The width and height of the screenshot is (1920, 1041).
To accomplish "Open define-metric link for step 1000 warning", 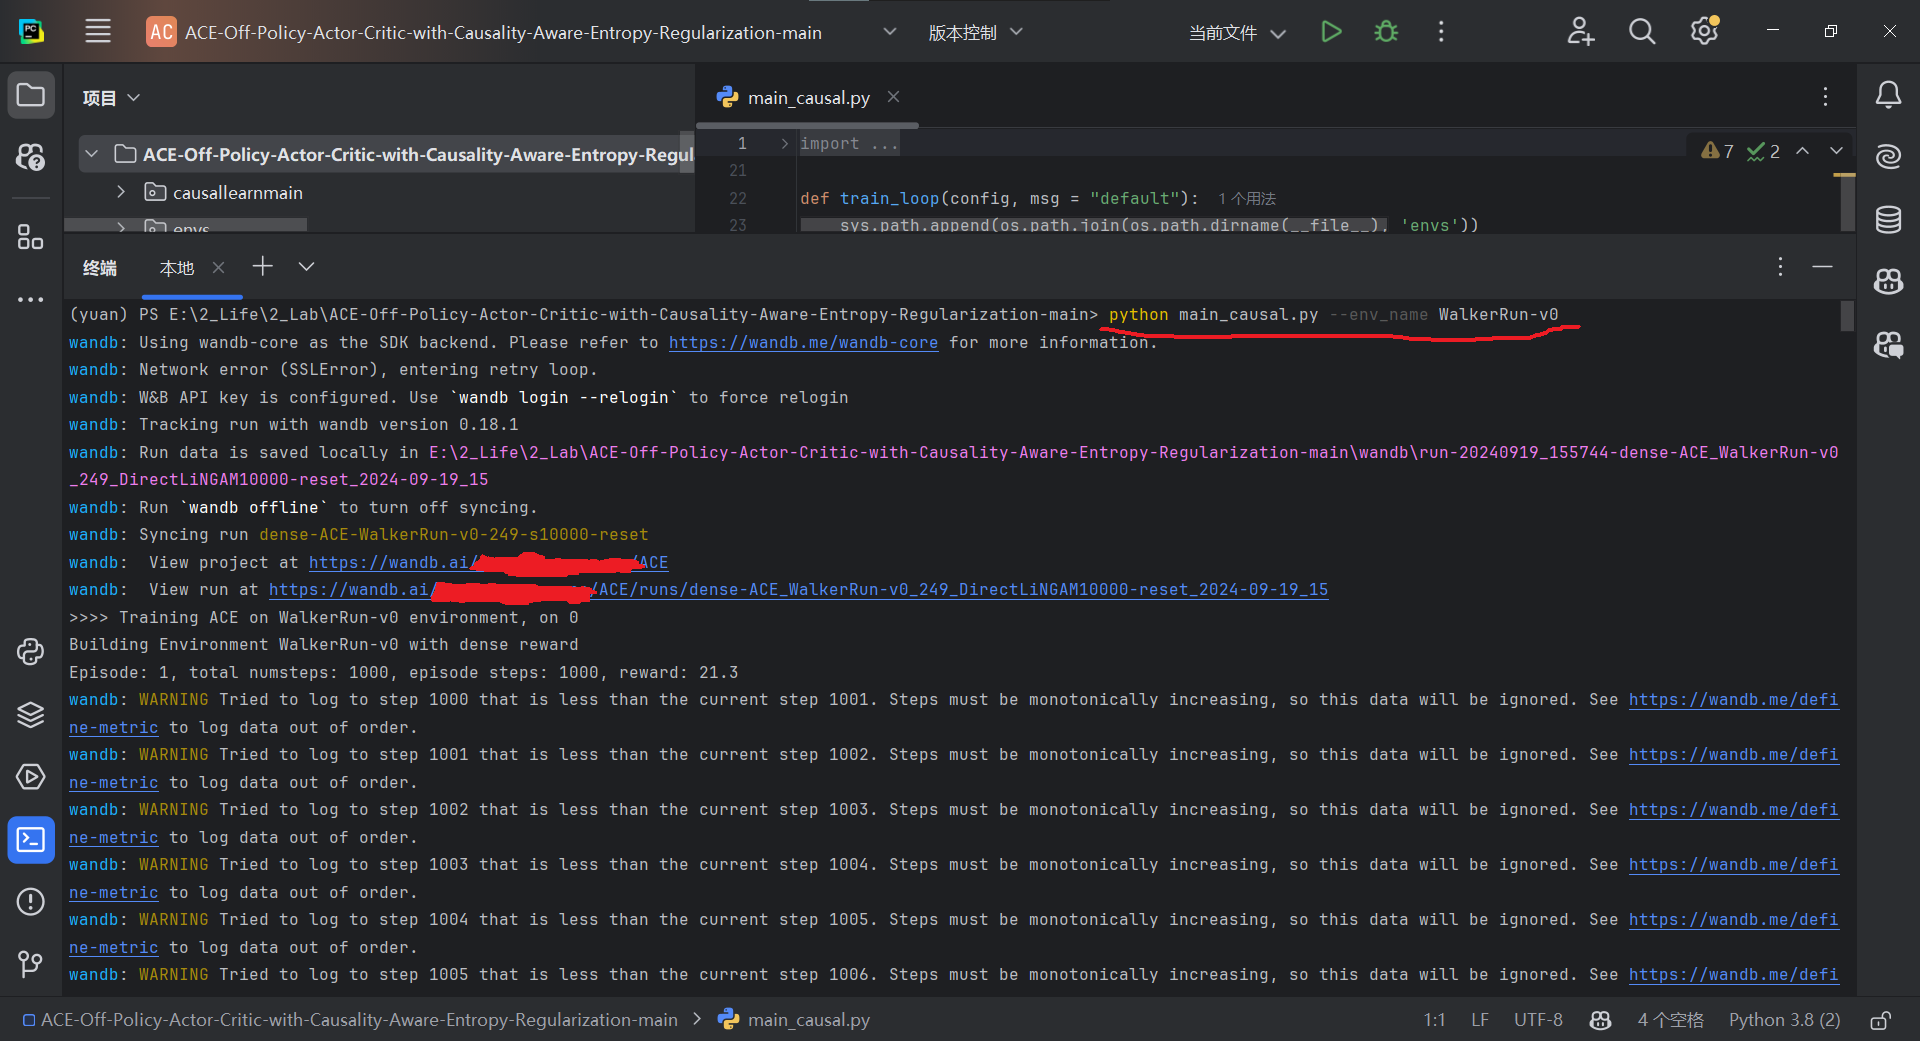I will coord(1733,700).
